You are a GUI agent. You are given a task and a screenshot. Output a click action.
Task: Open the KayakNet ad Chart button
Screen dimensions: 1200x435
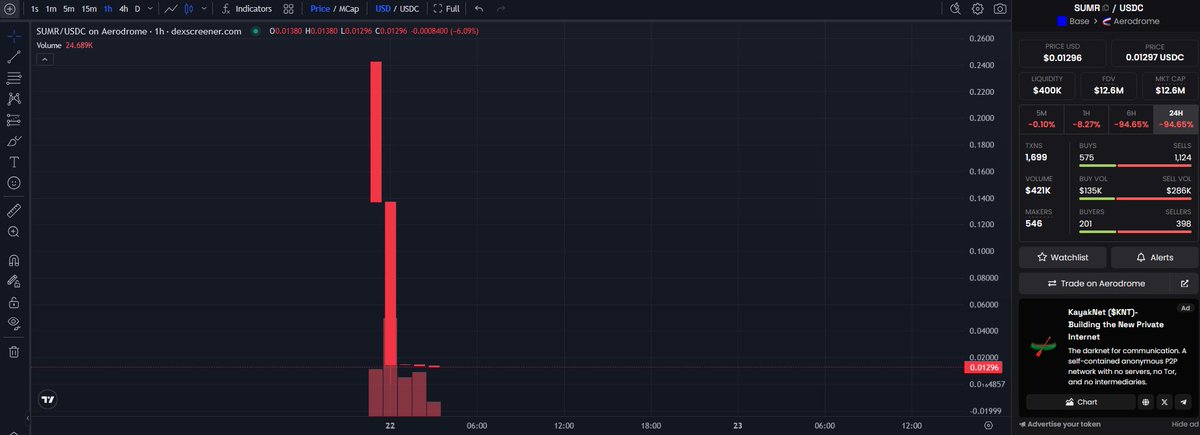coord(1081,402)
